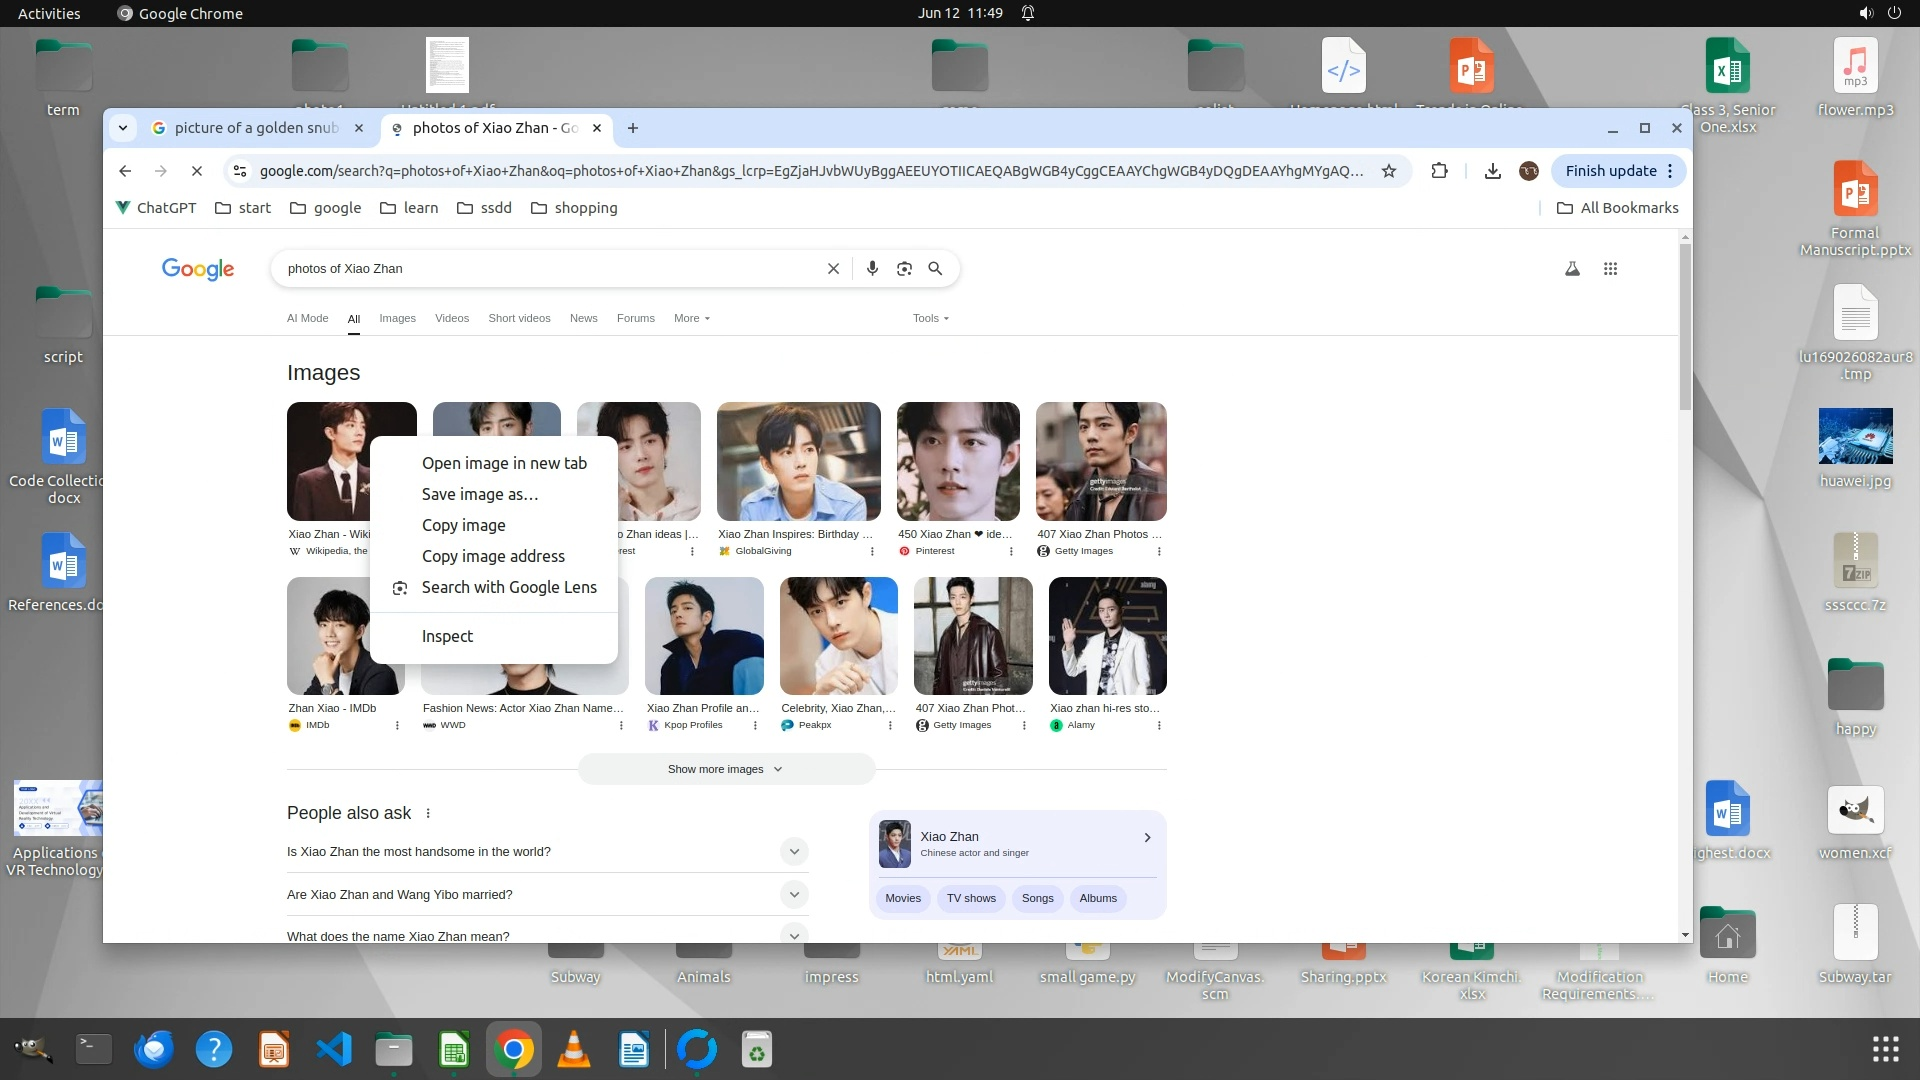This screenshot has width=1920, height=1080.
Task: Expand the Show more images button
Action: pos(726,769)
